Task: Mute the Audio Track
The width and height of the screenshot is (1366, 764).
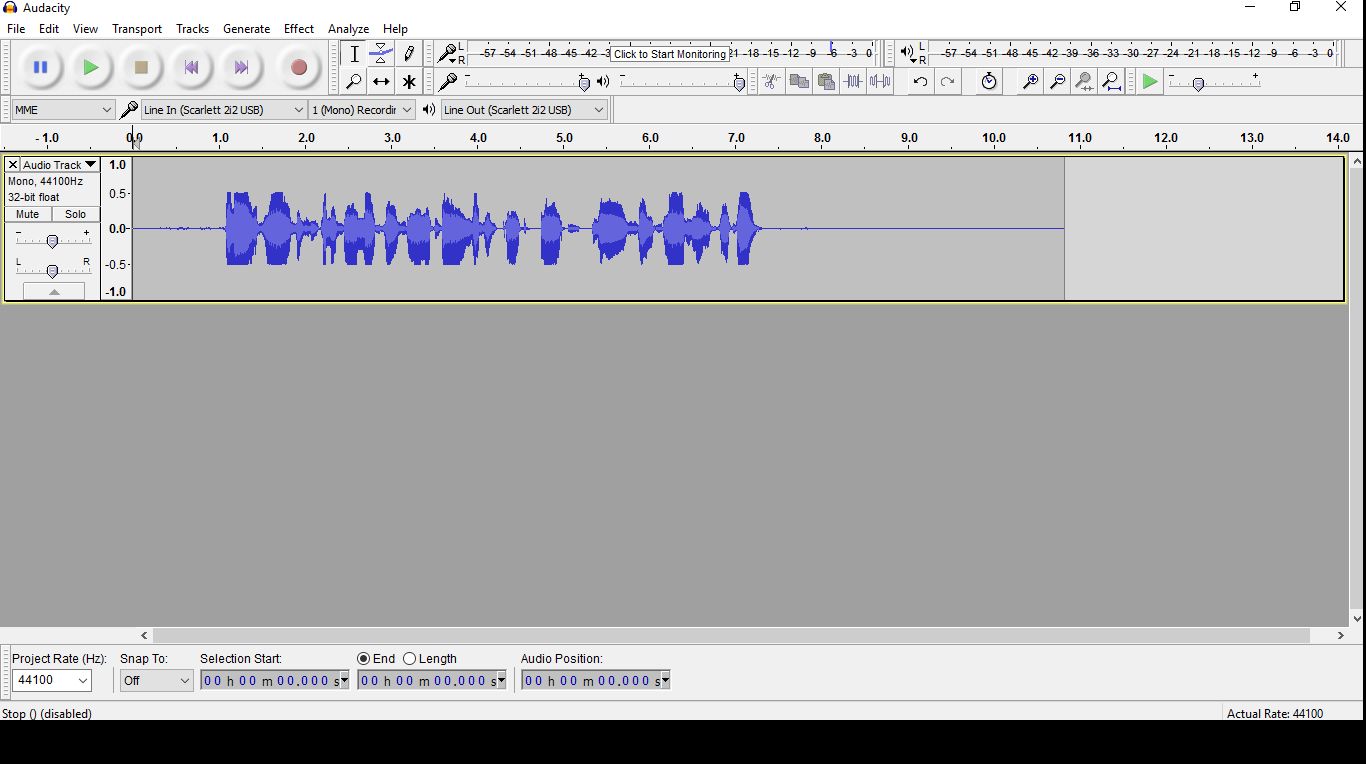Action: click(28, 214)
